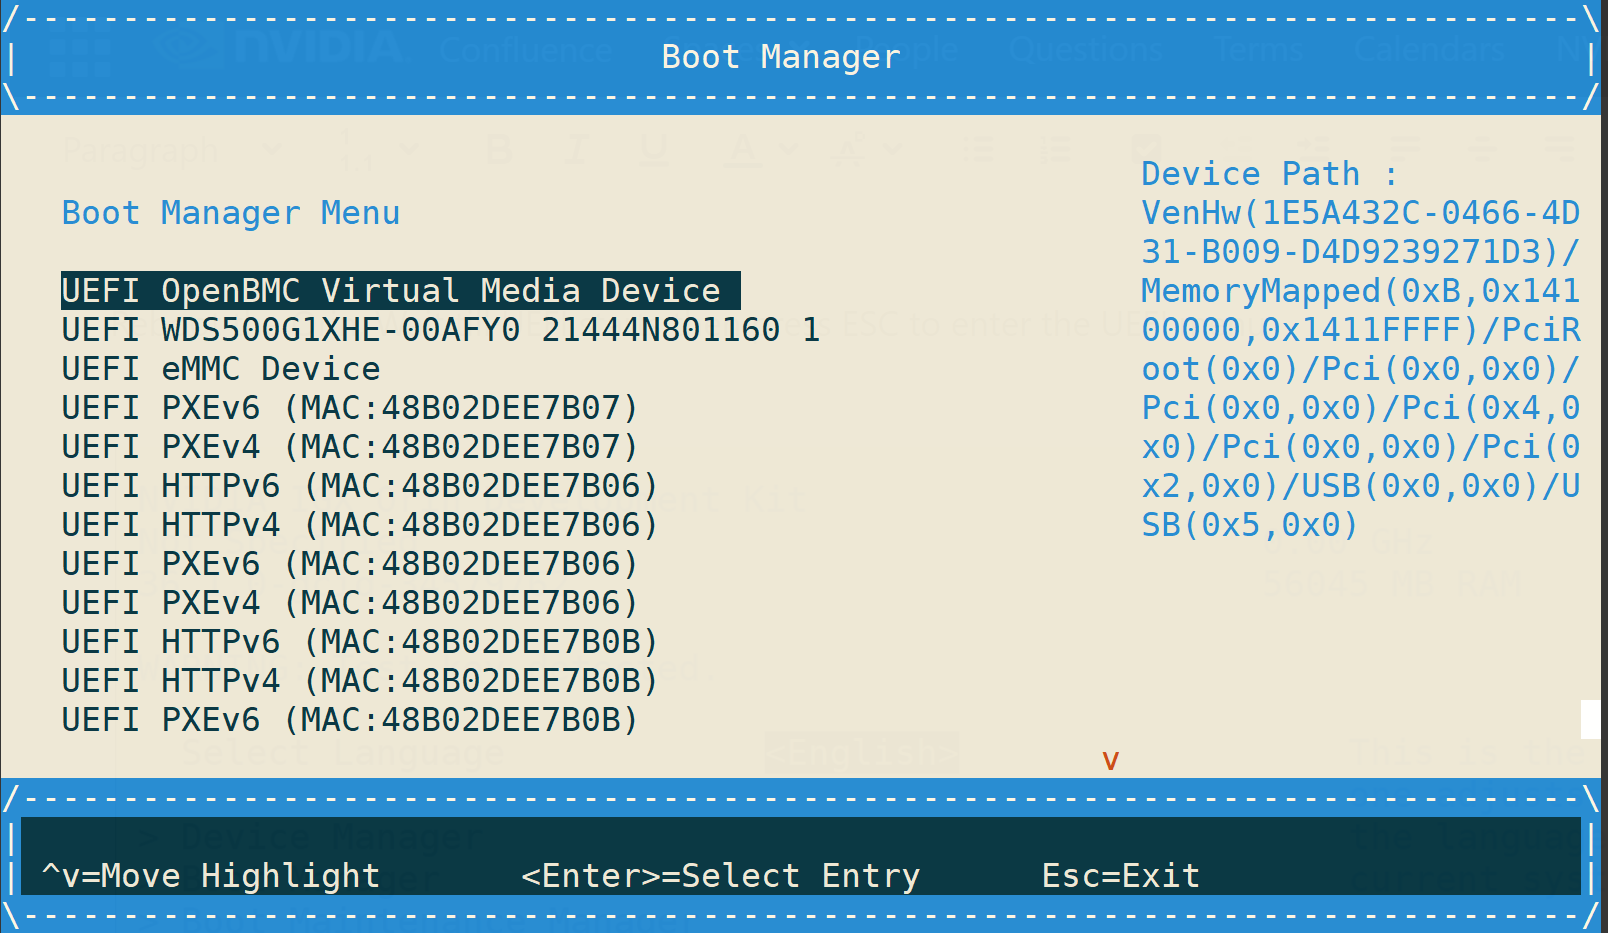Select UEFI PXEv4 with MAC ending 7B06
Image resolution: width=1608 pixels, height=933 pixels.
[349, 603]
